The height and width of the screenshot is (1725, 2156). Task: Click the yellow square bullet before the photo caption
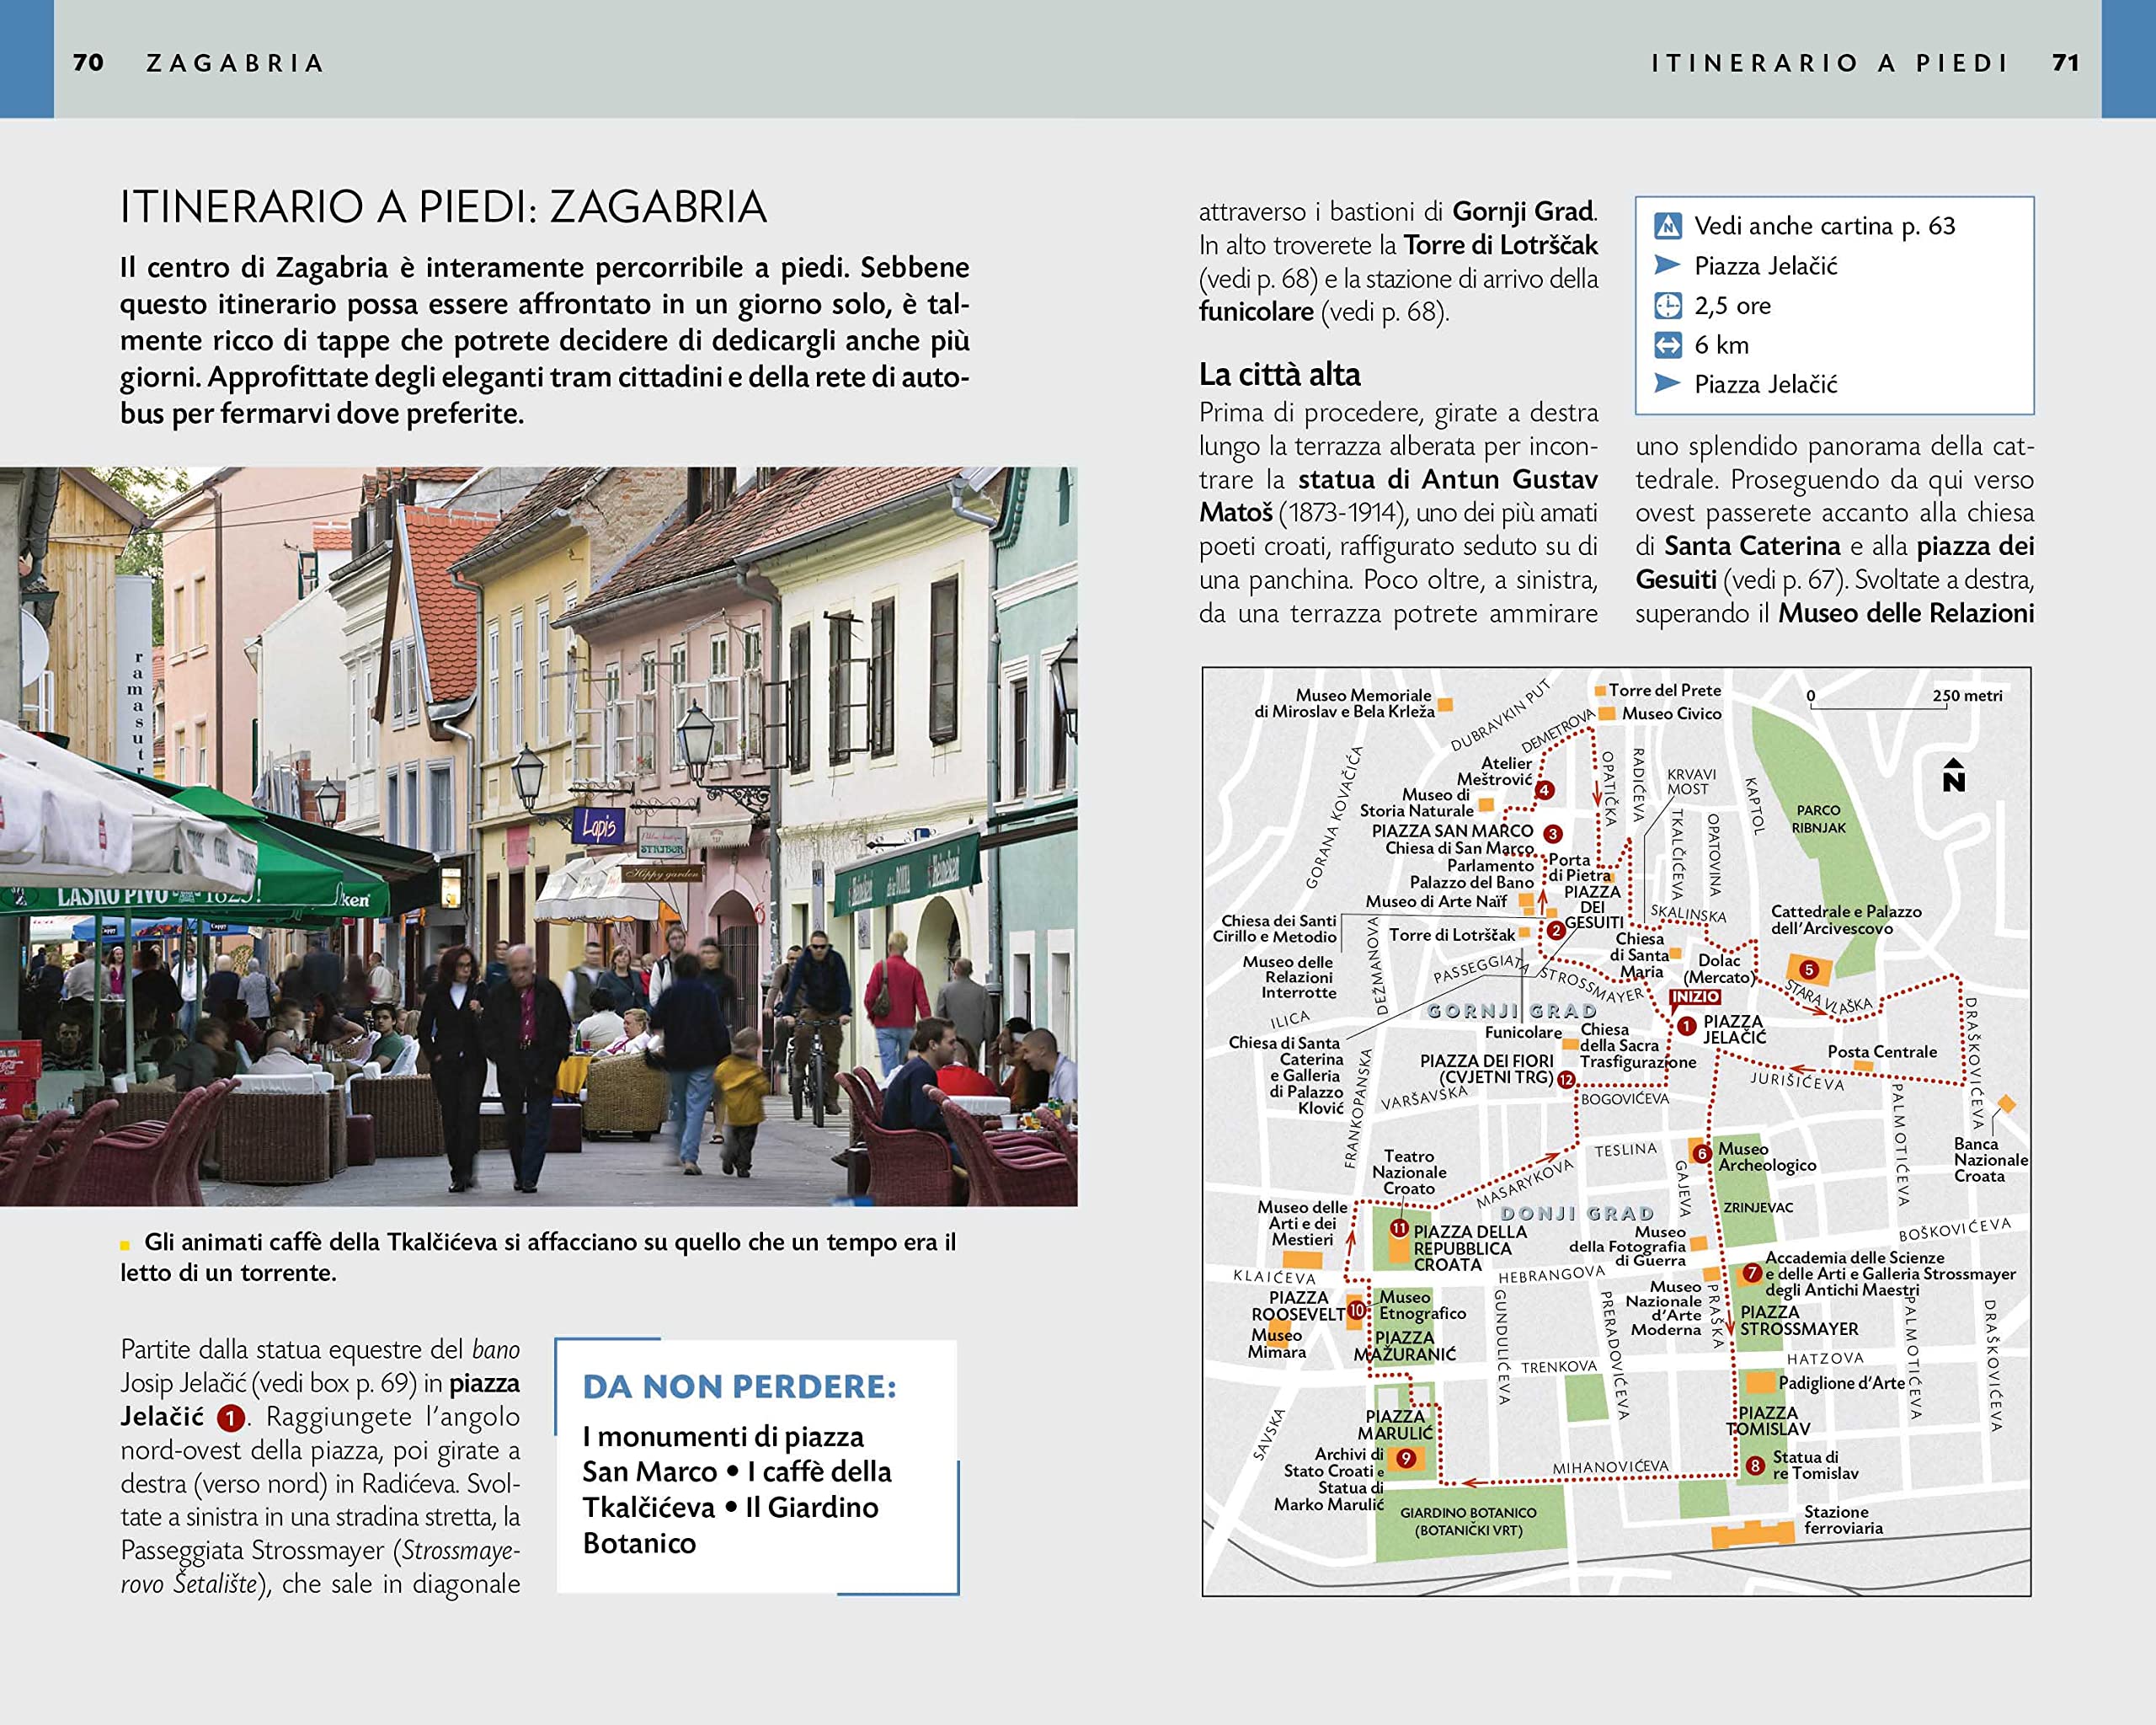125,1245
